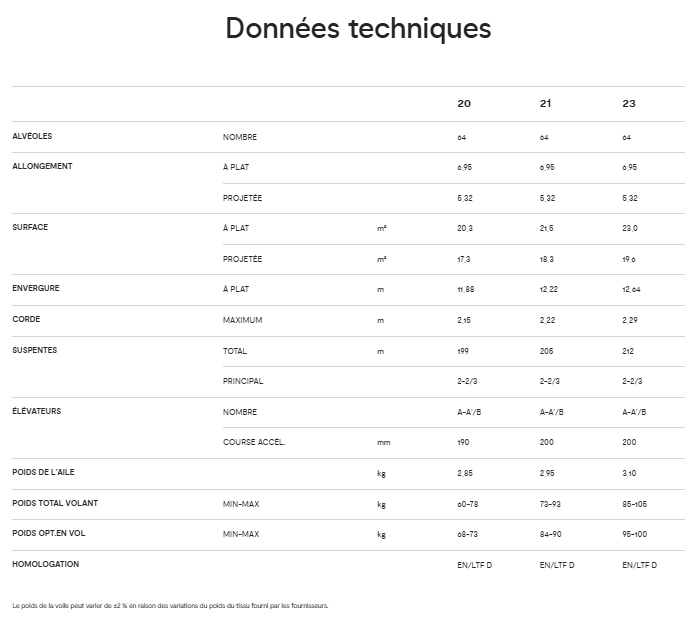Select the size 20 column header
This screenshot has width=685, height=624.
pos(464,103)
